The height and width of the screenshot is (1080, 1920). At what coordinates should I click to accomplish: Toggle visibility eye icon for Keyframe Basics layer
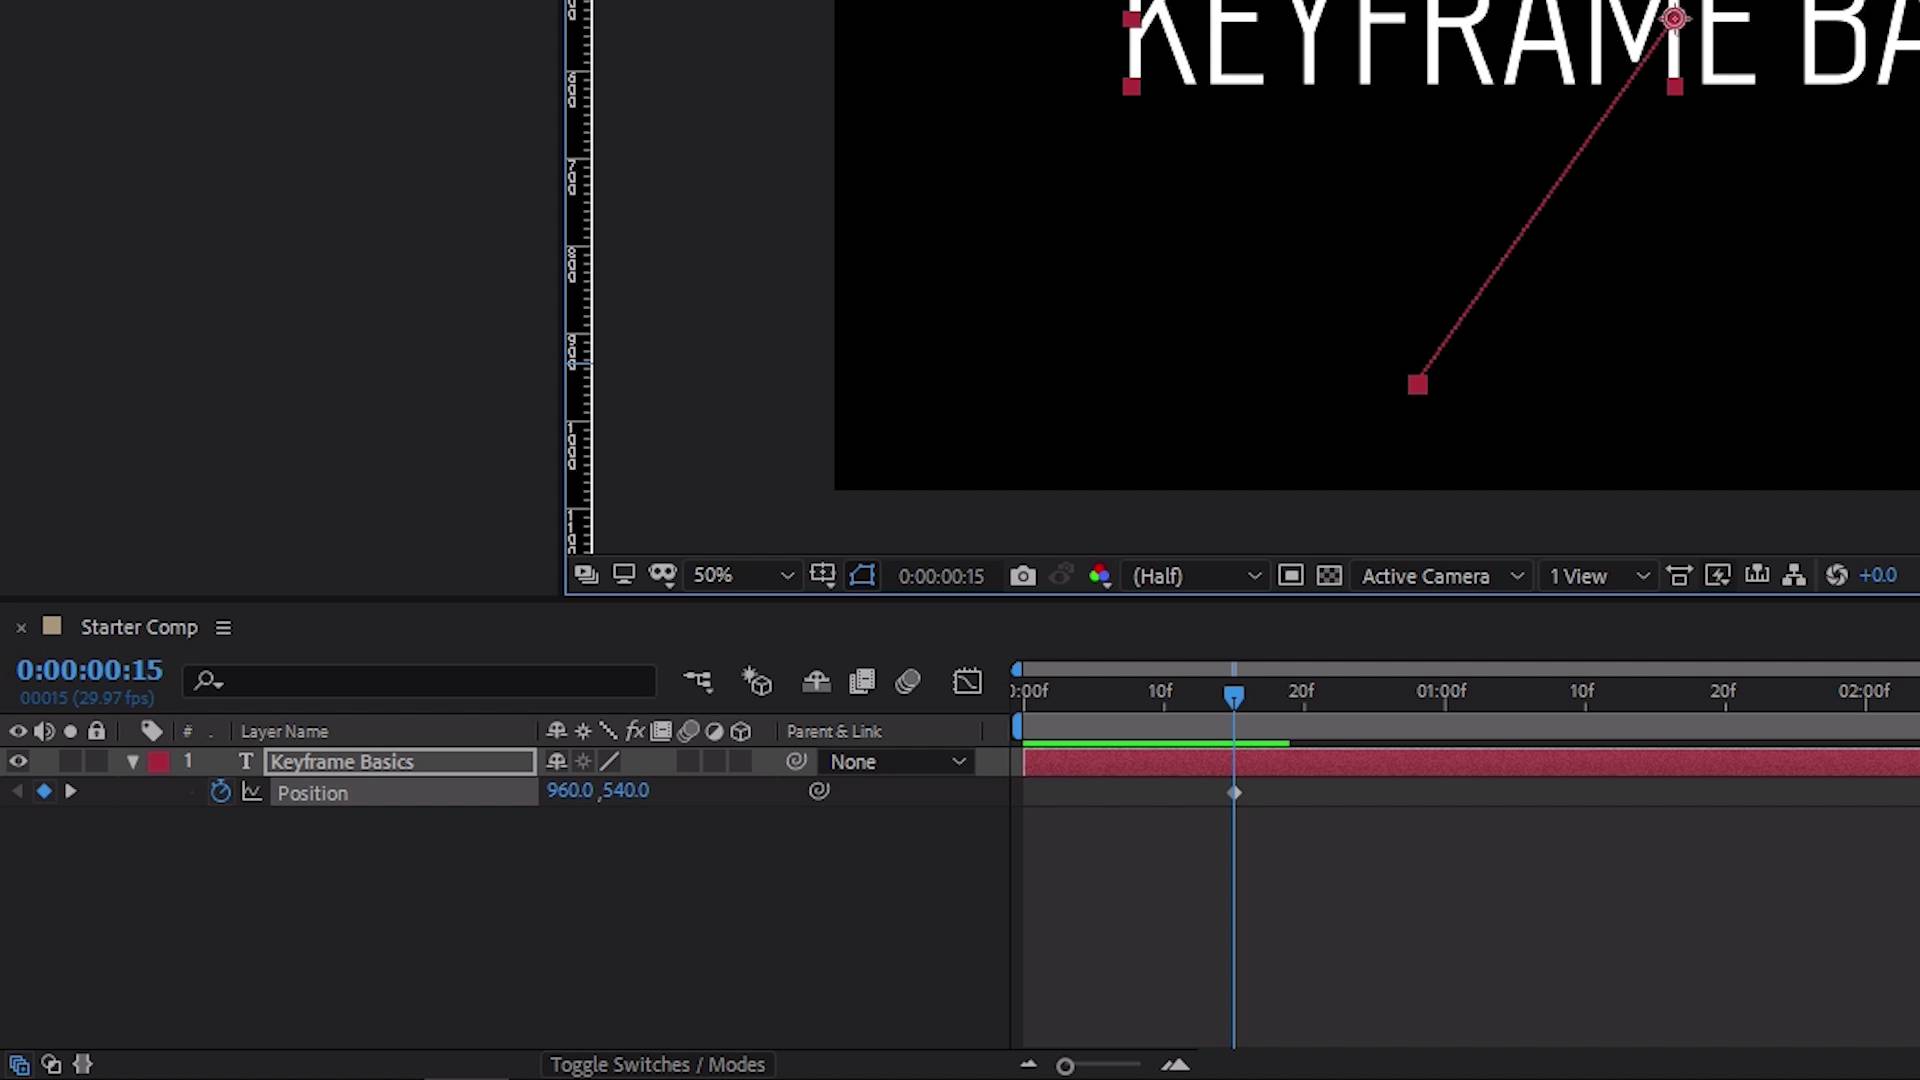point(17,761)
